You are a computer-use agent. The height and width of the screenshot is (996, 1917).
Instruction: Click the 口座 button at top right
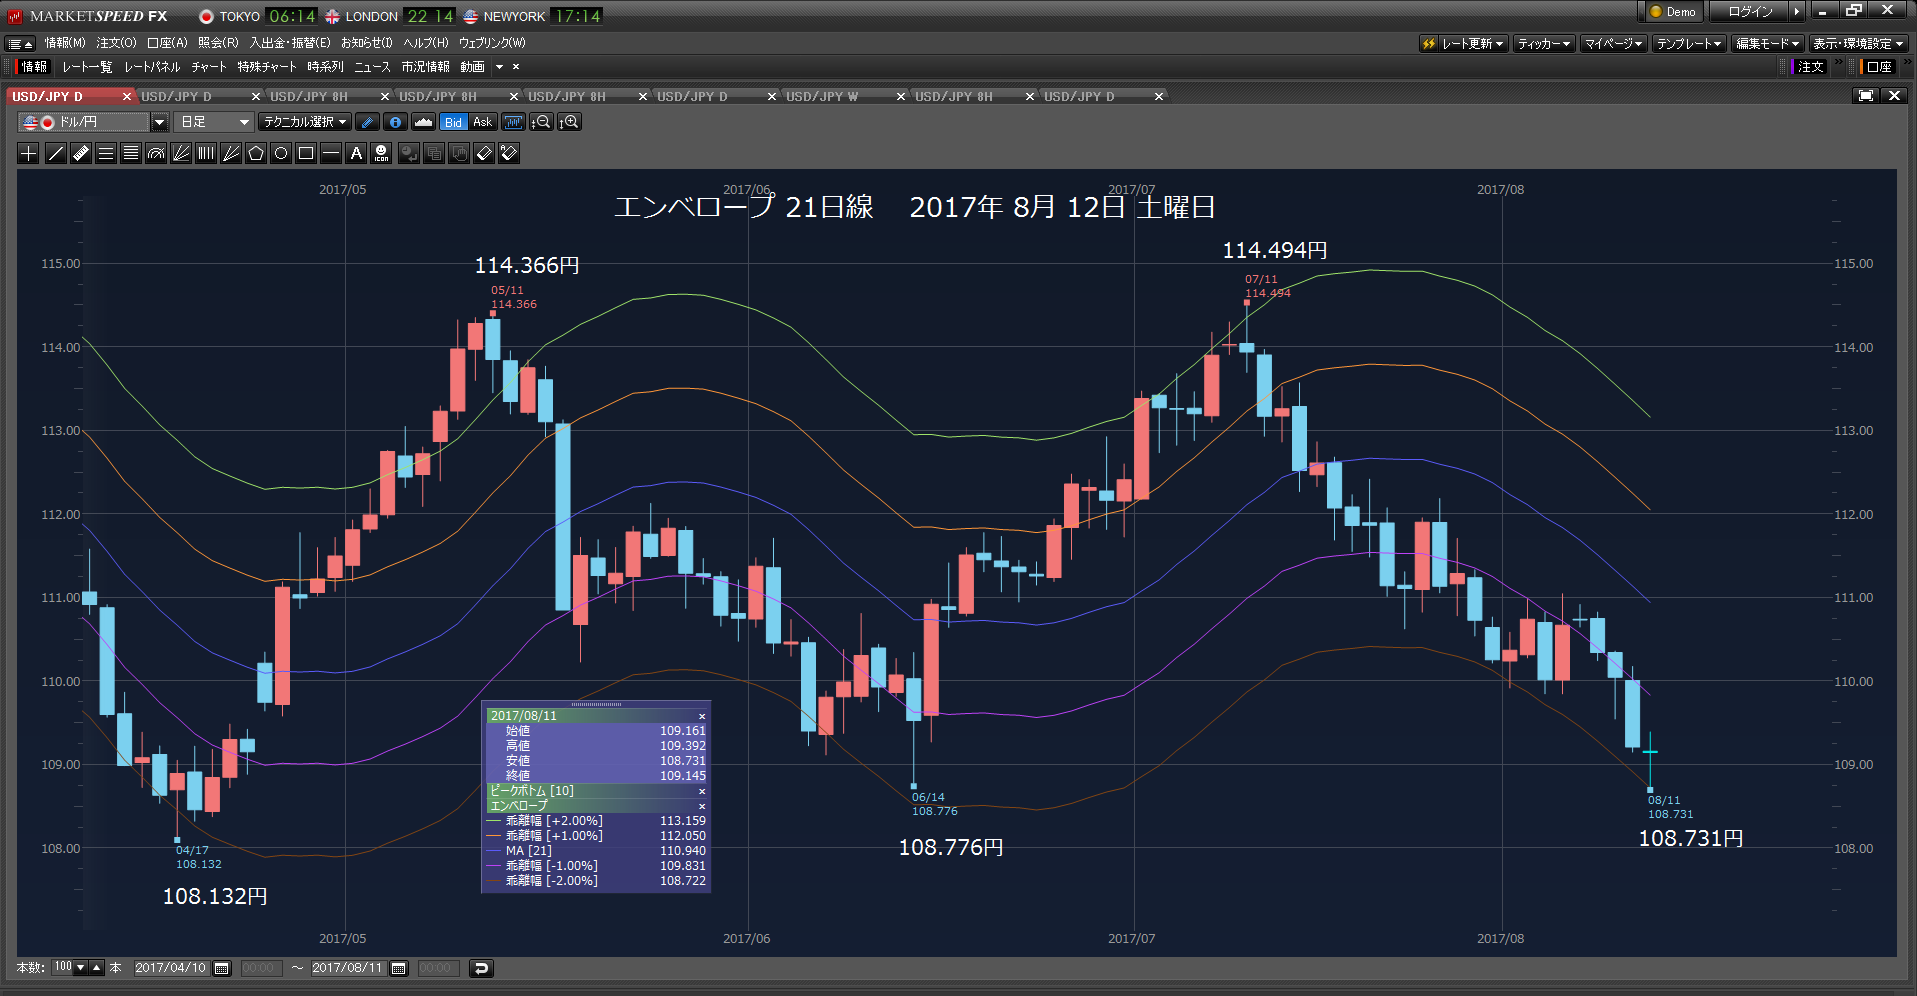1878,67
